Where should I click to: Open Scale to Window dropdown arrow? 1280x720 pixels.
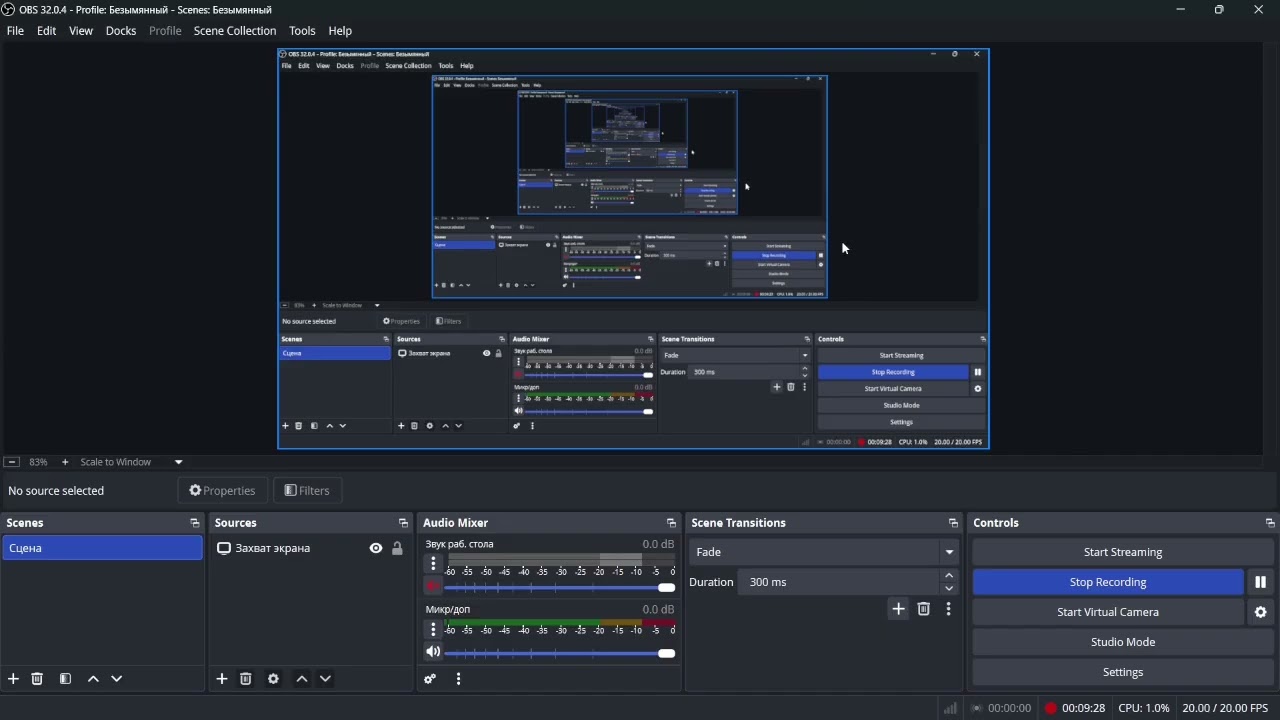coord(179,463)
